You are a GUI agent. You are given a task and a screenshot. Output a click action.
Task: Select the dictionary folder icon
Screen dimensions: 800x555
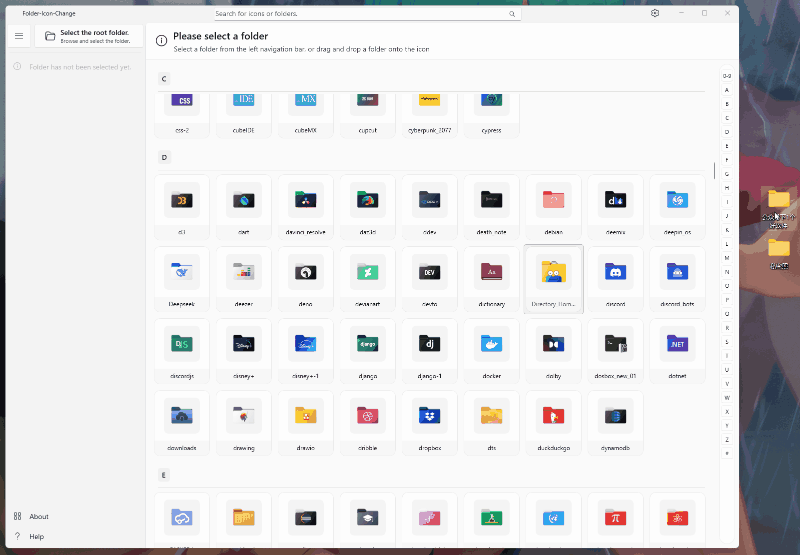491,279
